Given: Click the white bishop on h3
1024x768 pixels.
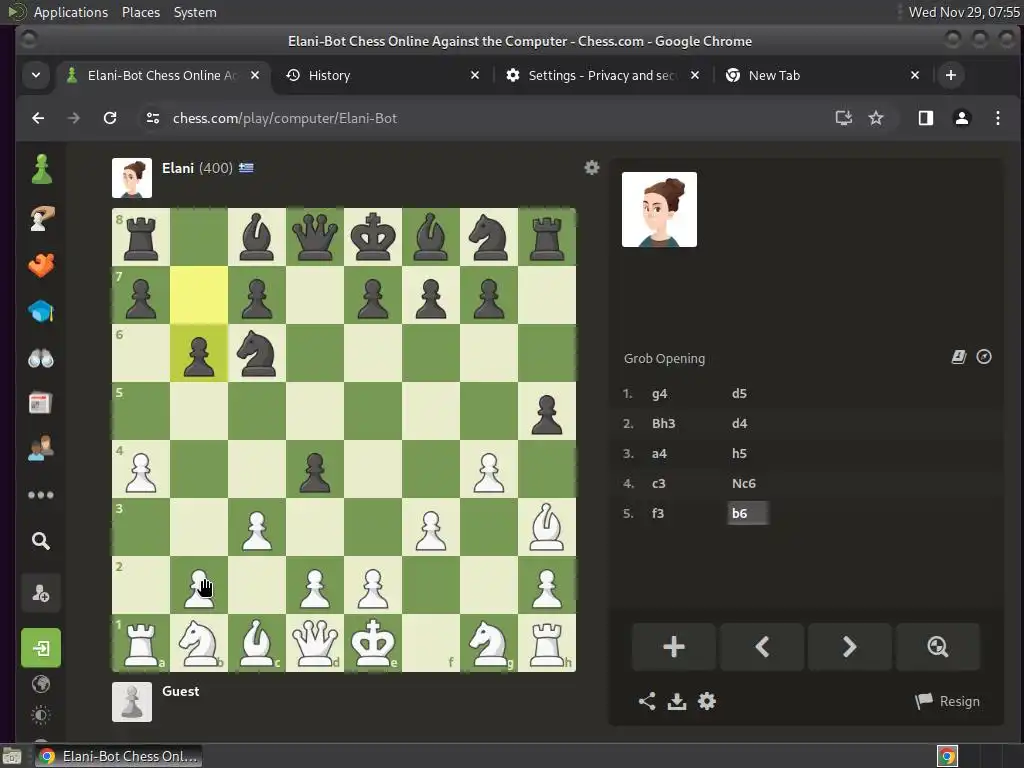Looking at the screenshot, I should (547, 527).
